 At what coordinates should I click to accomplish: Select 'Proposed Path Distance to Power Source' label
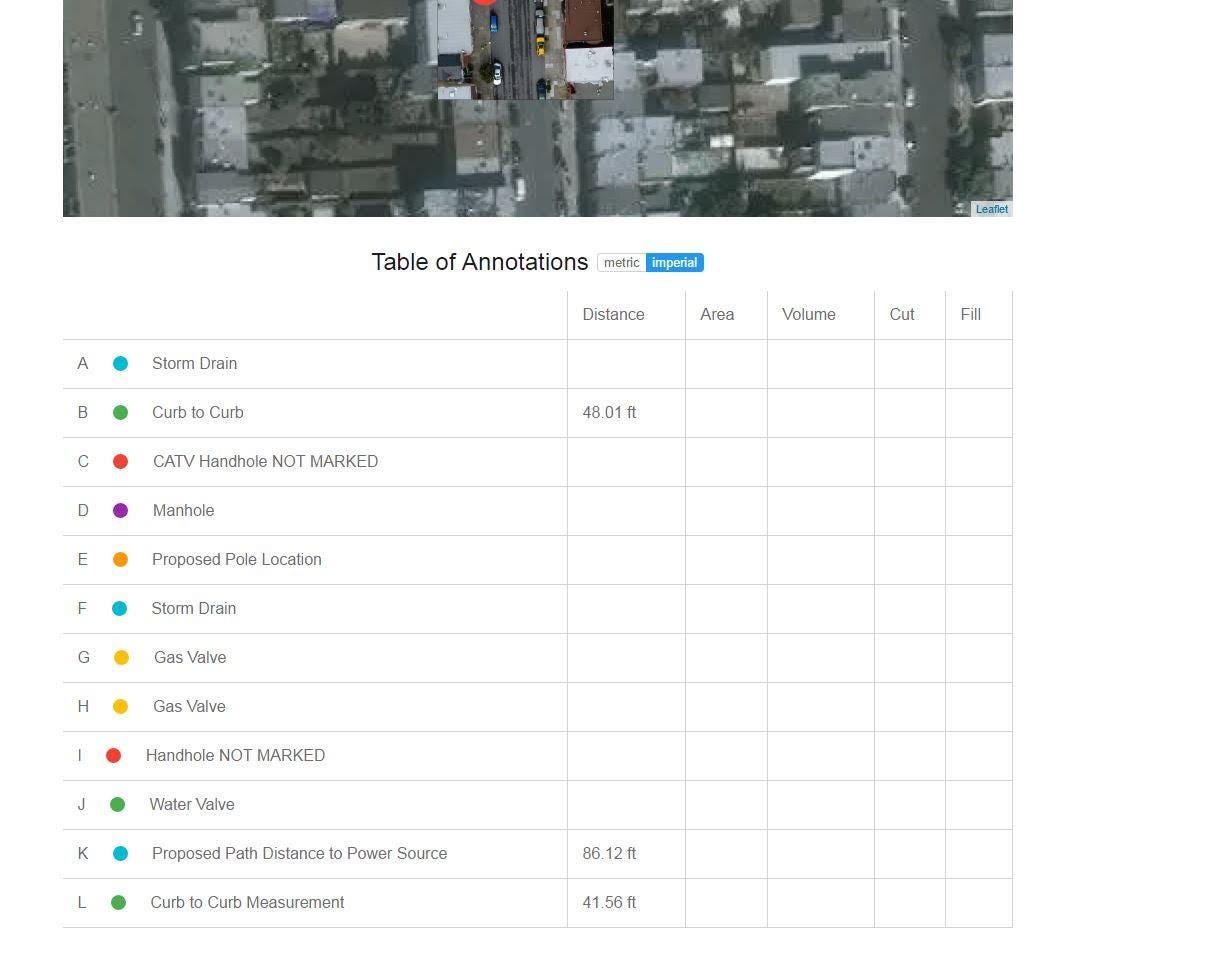[299, 854]
